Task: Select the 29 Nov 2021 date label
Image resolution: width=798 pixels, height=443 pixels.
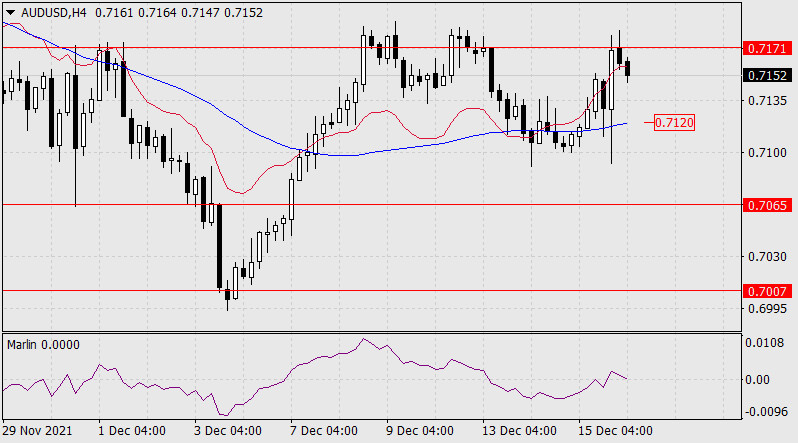Action: pos(38,431)
